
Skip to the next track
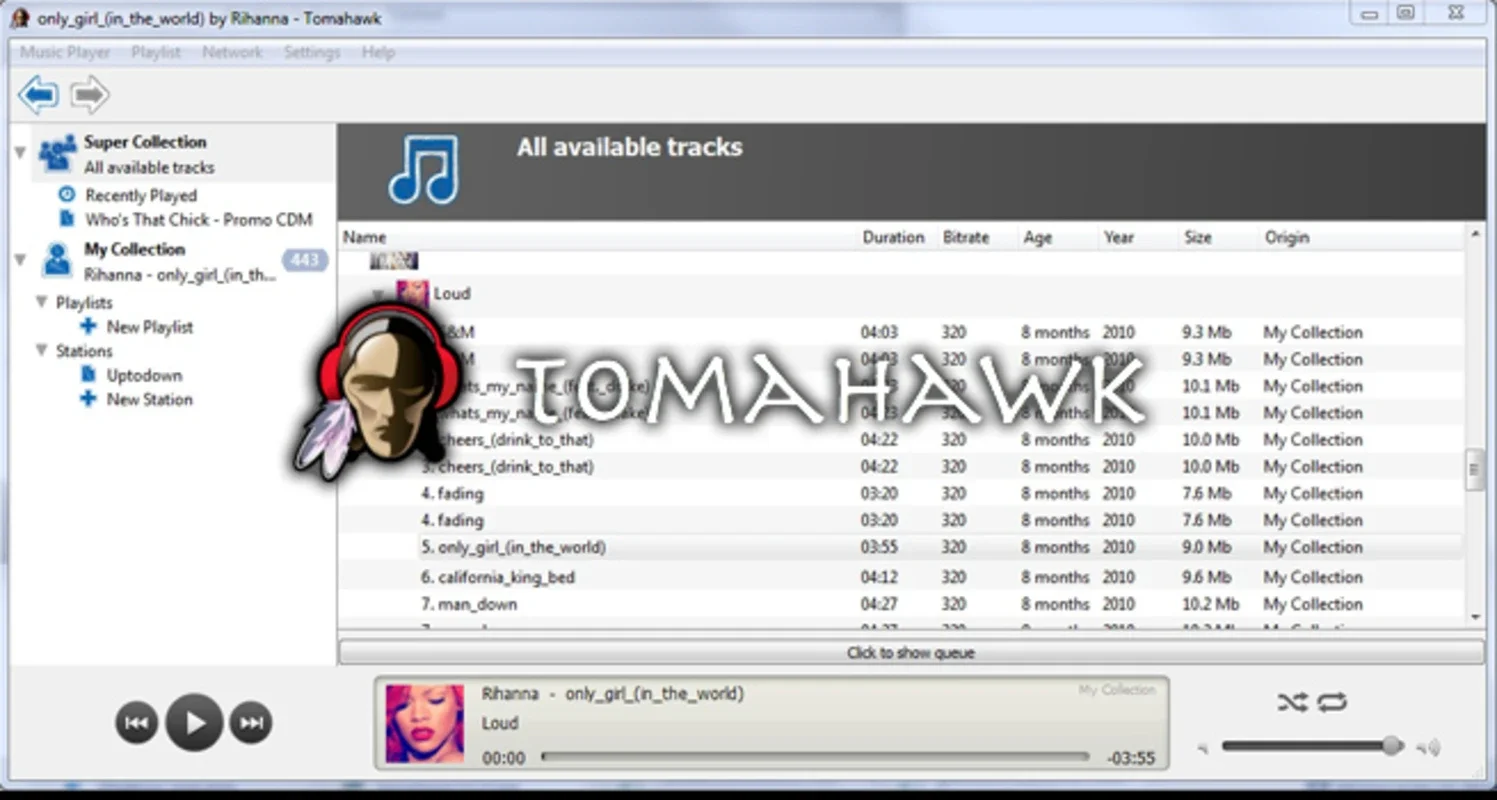point(251,722)
